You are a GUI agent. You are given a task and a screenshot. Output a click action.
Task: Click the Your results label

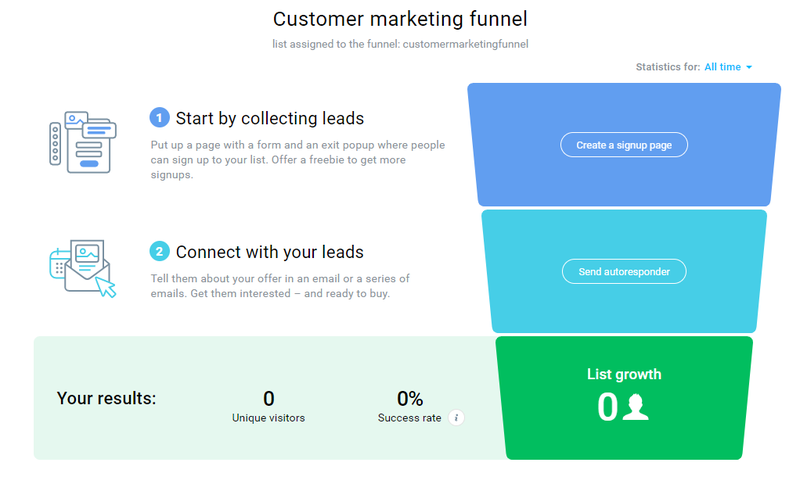(x=106, y=398)
